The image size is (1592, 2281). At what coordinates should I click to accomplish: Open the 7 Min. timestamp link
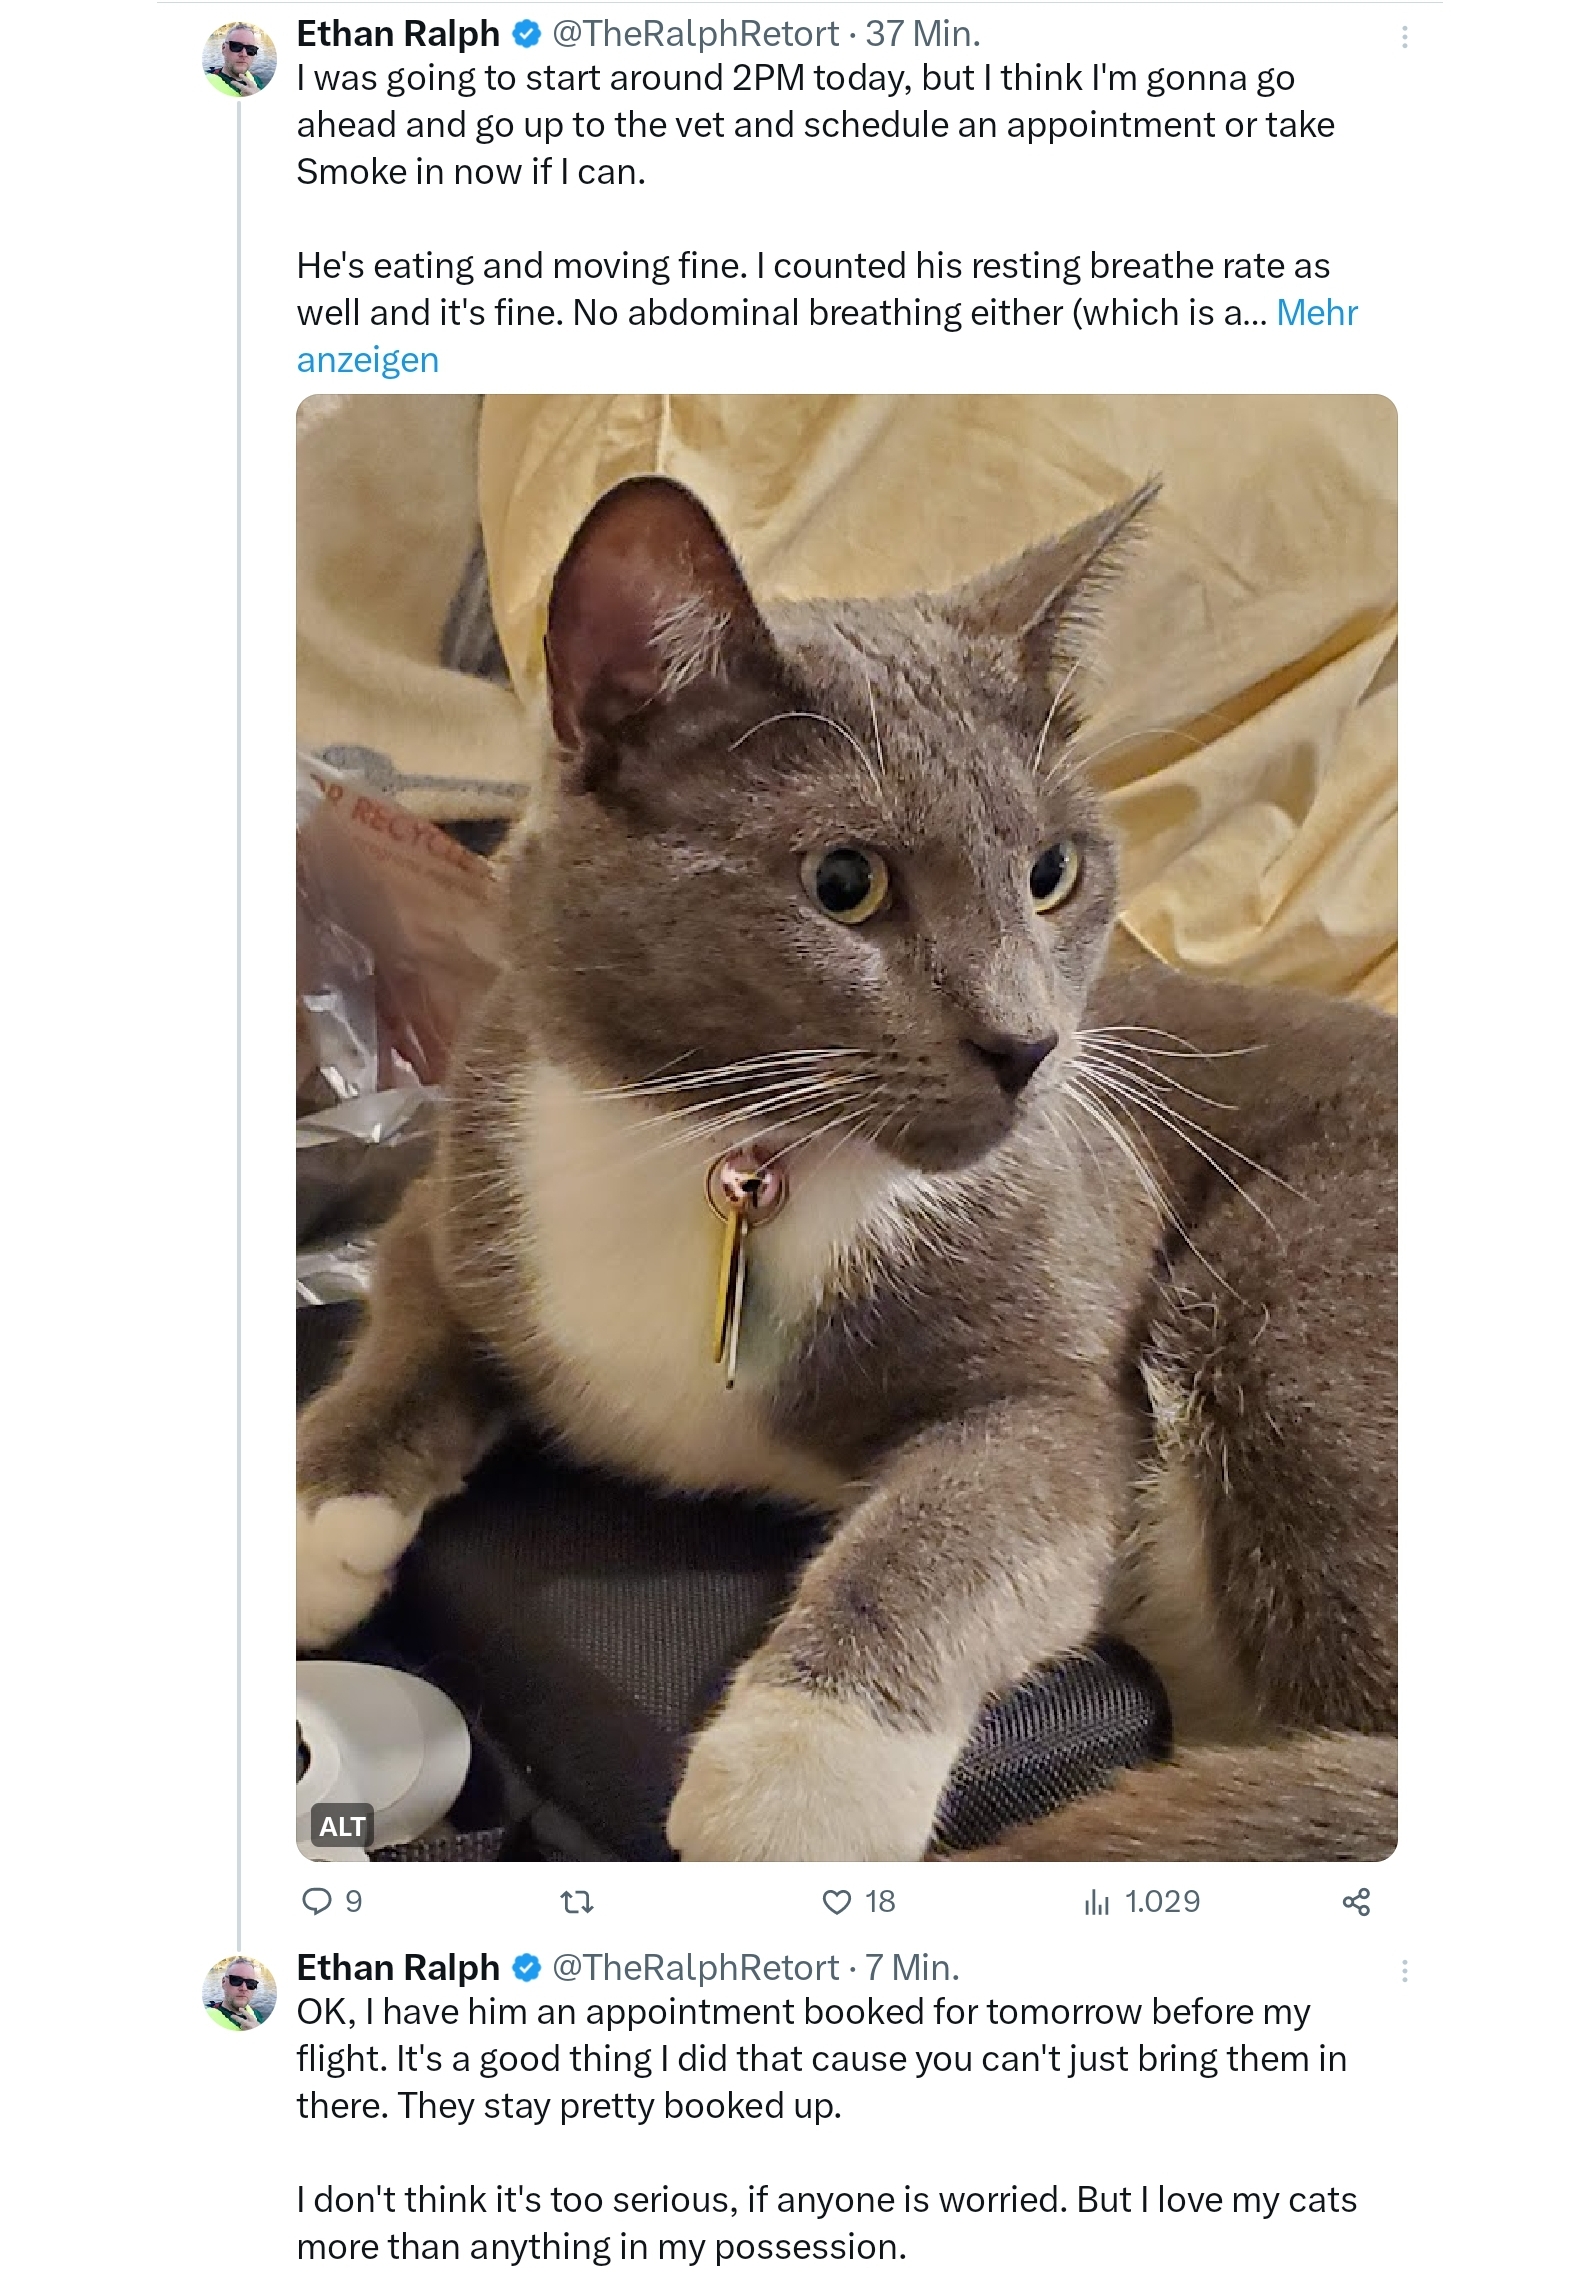pyautogui.click(x=912, y=1967)
